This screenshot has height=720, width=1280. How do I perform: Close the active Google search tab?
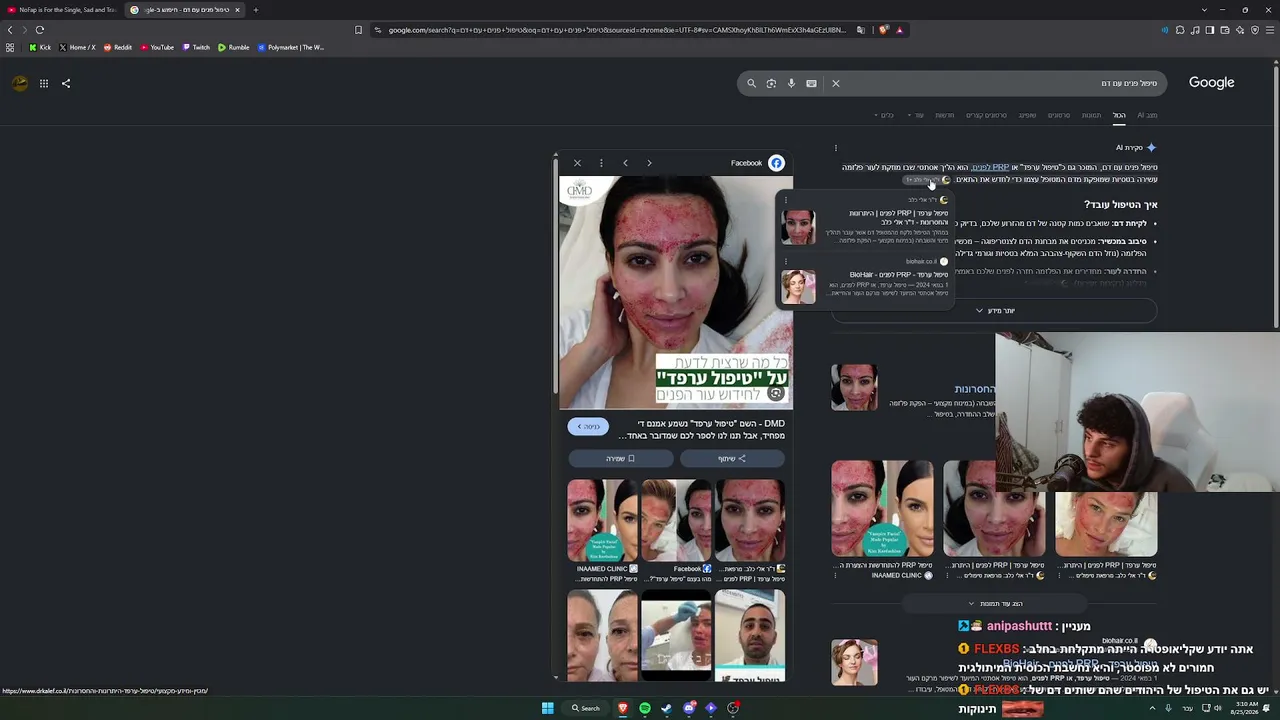pyautogui.click(x=237, y=10)
